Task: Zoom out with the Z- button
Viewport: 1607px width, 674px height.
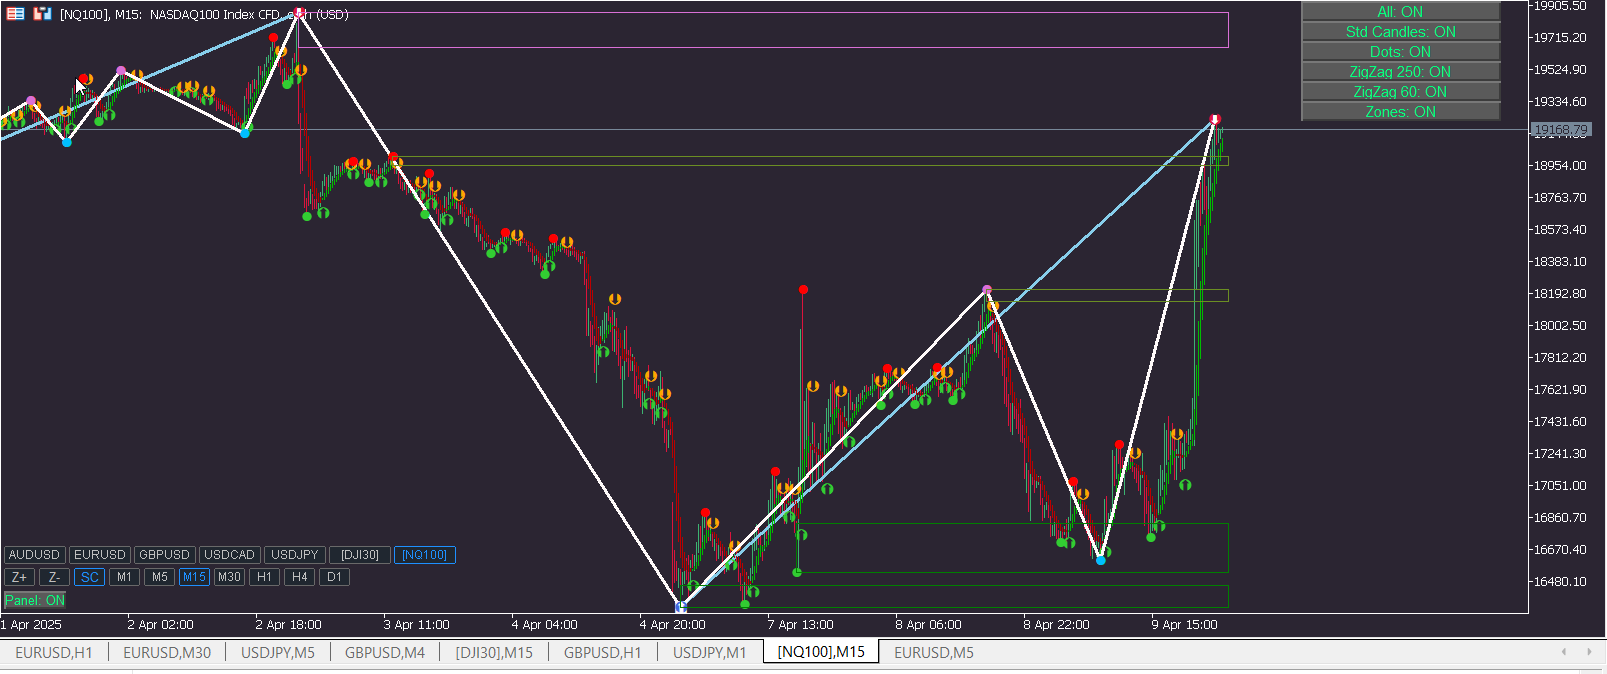Action: 55,577
